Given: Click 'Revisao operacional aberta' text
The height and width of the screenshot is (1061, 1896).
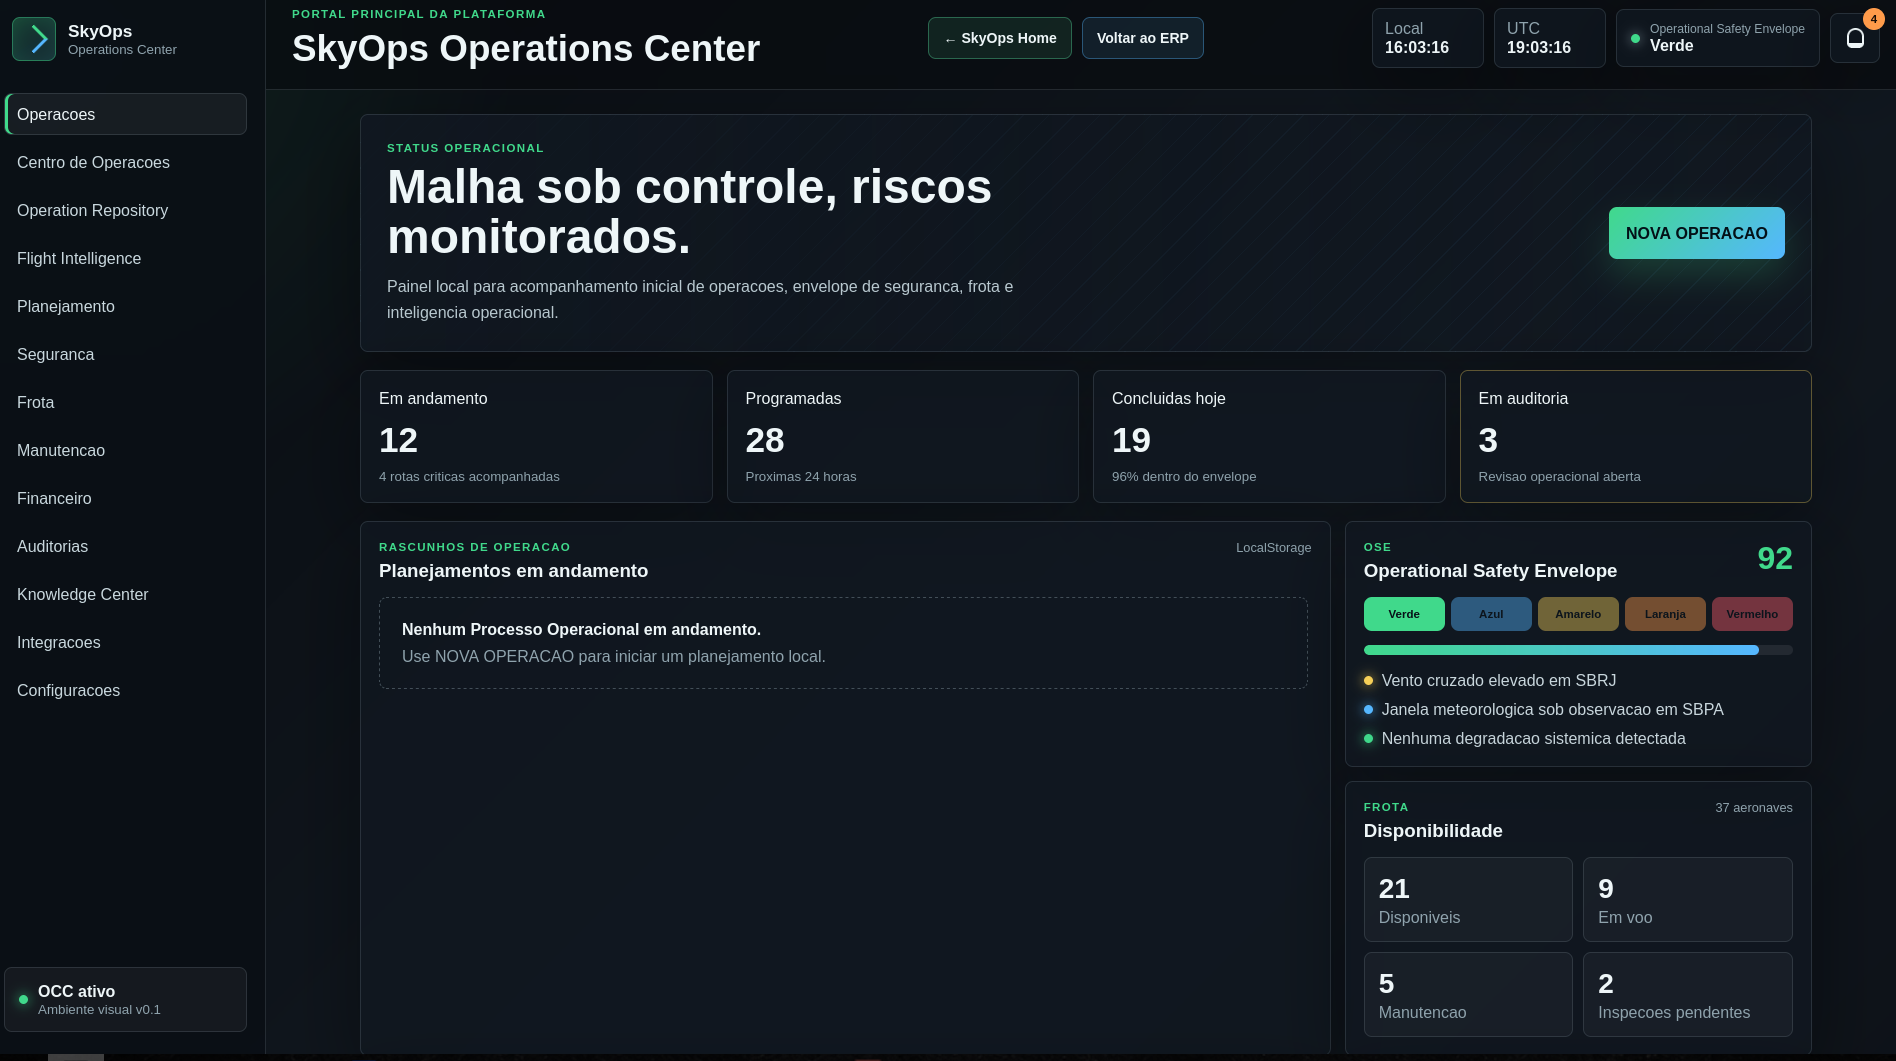Looking at the screenshot, I should point(1559,477).
